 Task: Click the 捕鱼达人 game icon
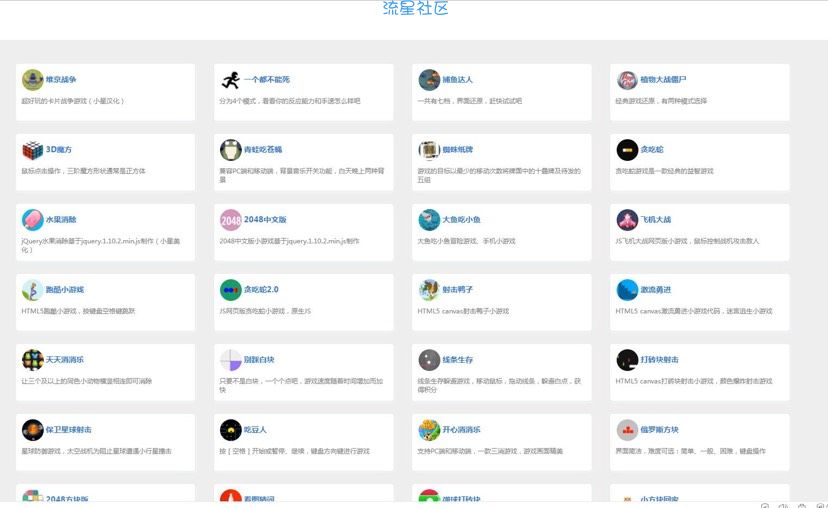(x=429, y=80)
